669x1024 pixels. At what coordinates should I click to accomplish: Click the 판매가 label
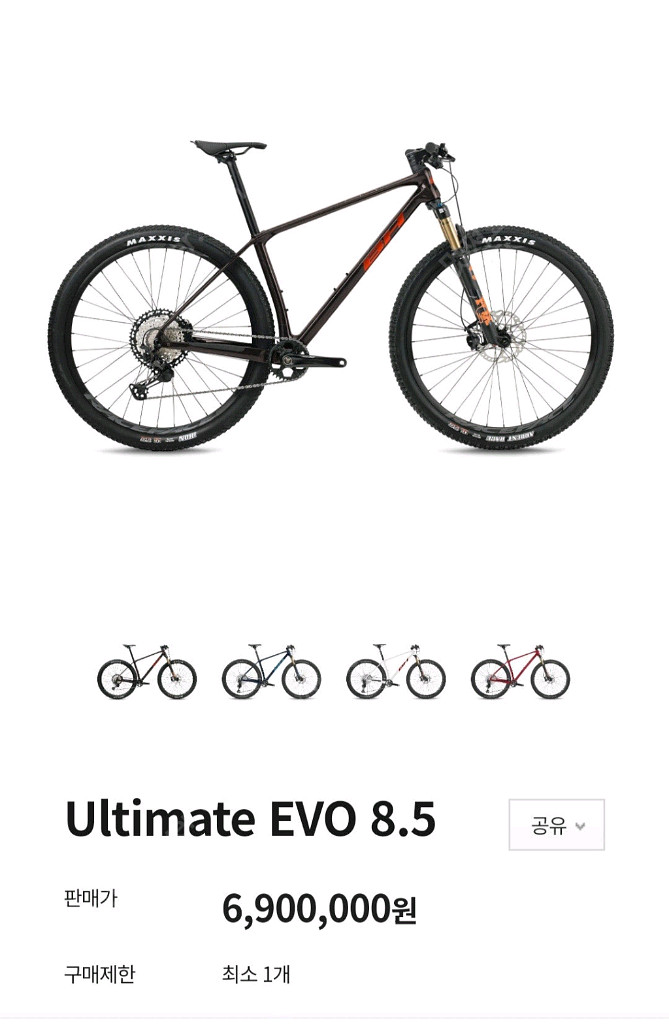click(90, 898)
